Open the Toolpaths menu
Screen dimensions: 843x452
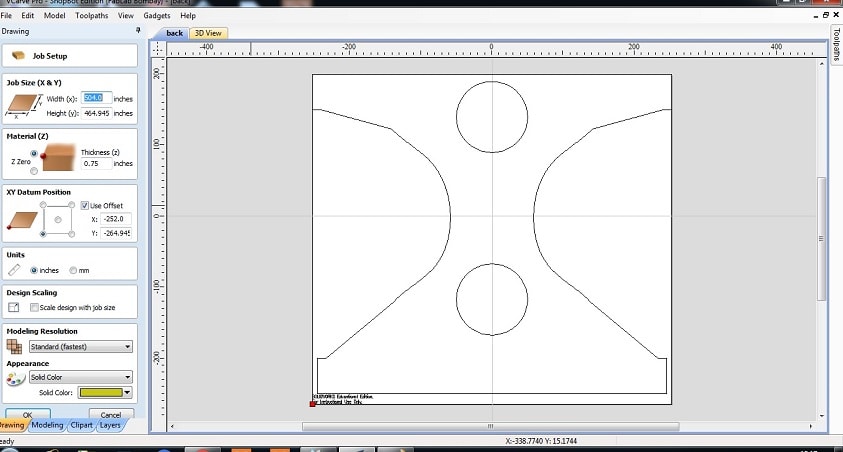pos(92,16)
